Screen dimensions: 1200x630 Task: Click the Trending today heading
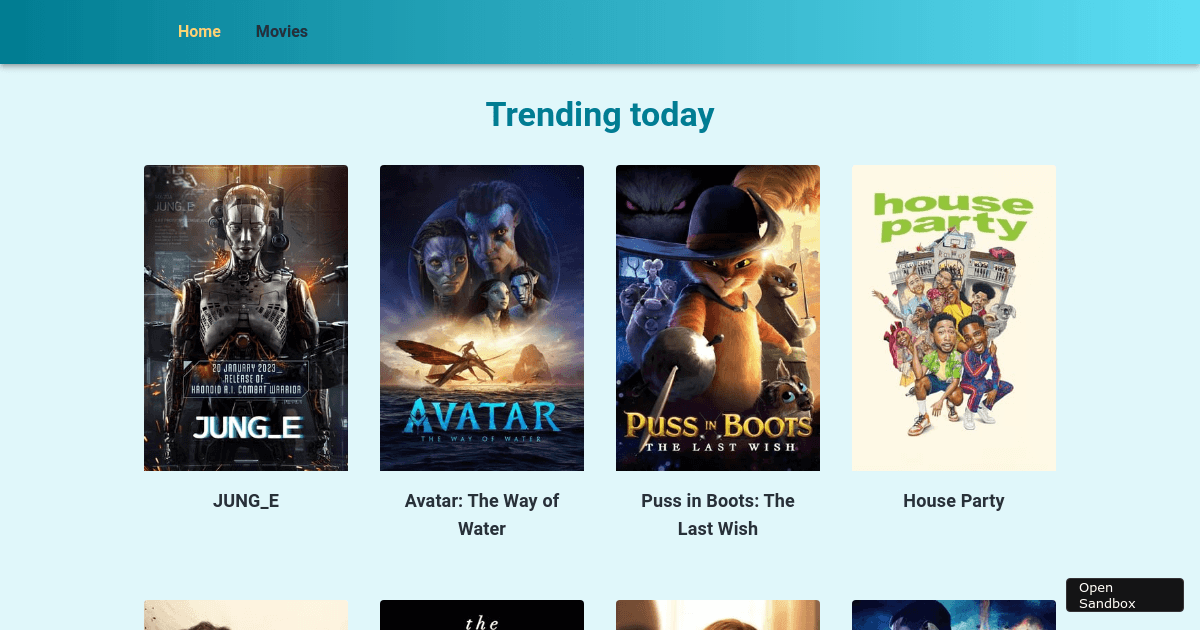click(x=600, y=115)
